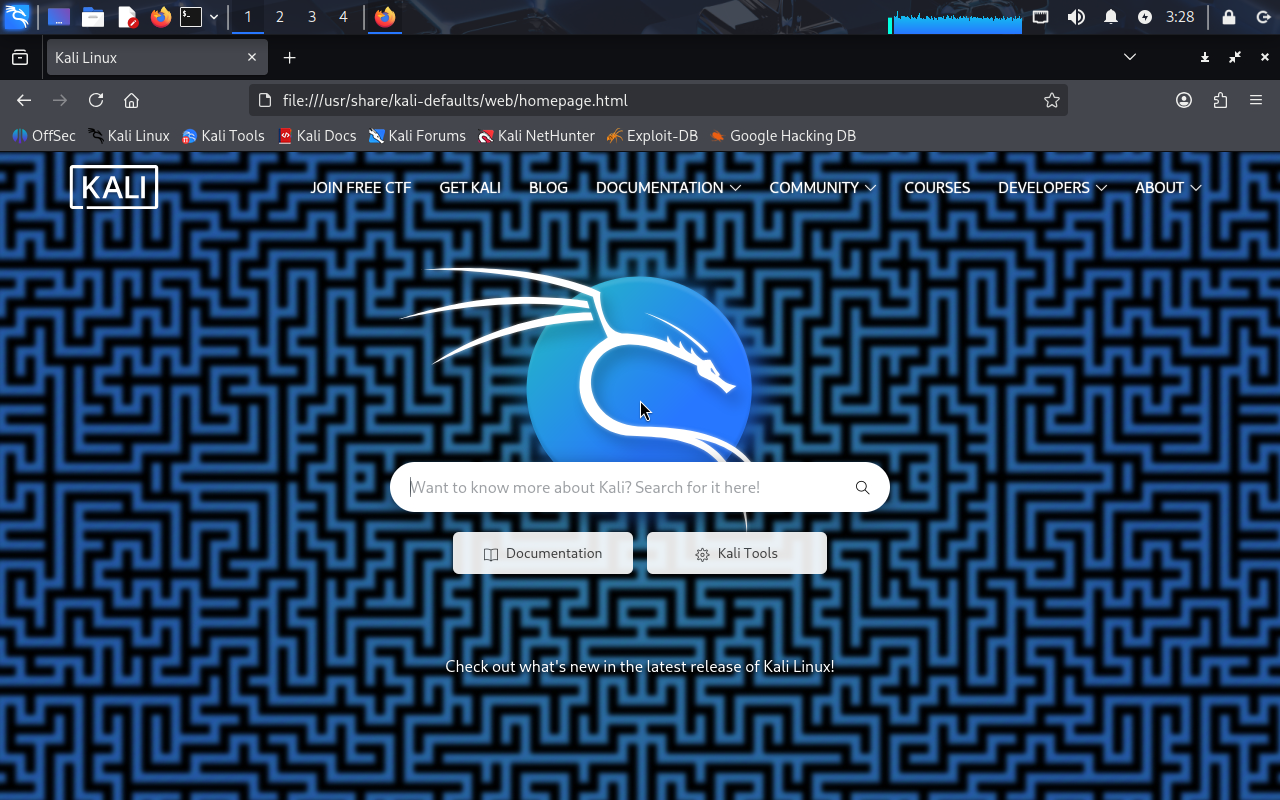Open the Developers dropdown in navigation
The width and height of the screenshot is (1280, 800).
point(1052,188)
